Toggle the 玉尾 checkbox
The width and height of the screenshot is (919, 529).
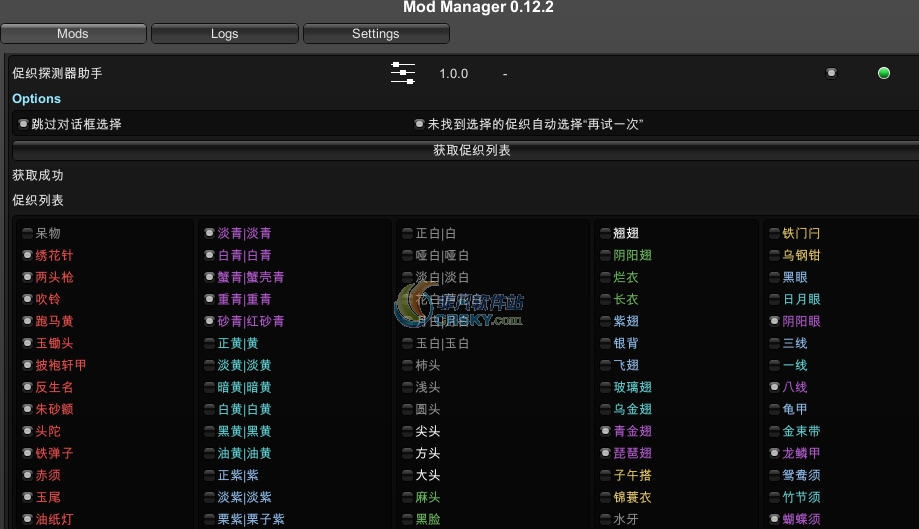pos(27,497)
